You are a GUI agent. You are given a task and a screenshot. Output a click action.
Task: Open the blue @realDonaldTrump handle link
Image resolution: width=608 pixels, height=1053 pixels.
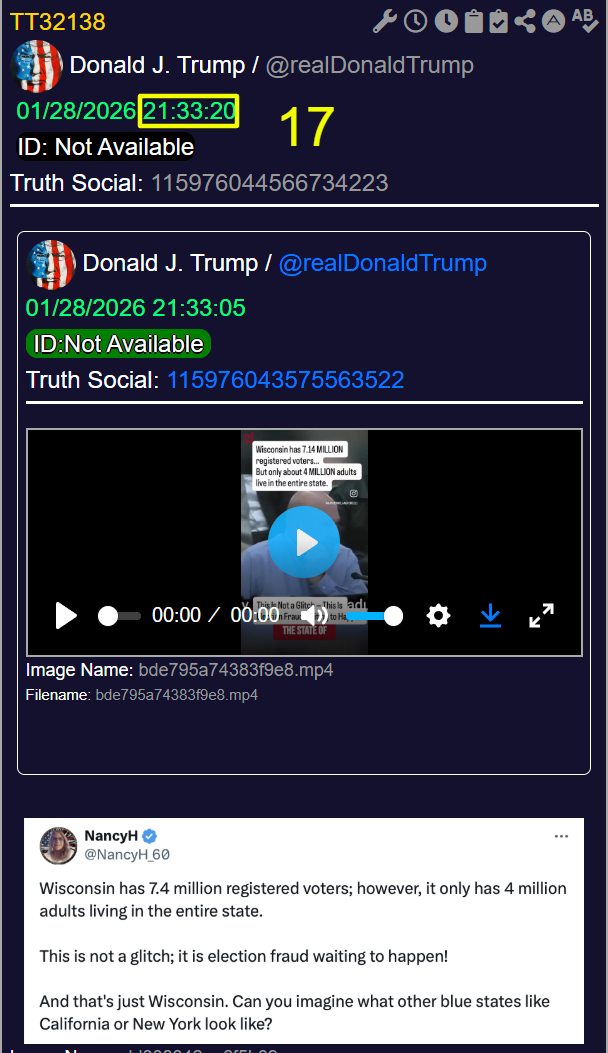(x=382, y=263)
